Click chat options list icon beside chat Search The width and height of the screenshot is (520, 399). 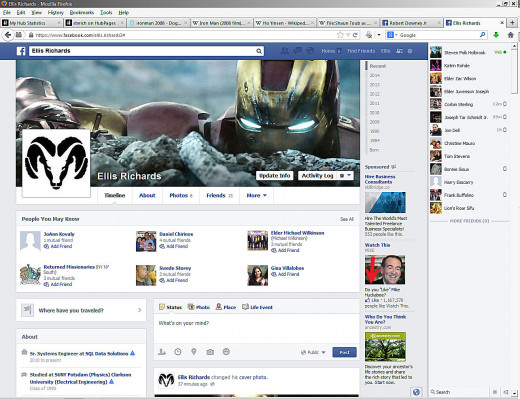[495, 392]
